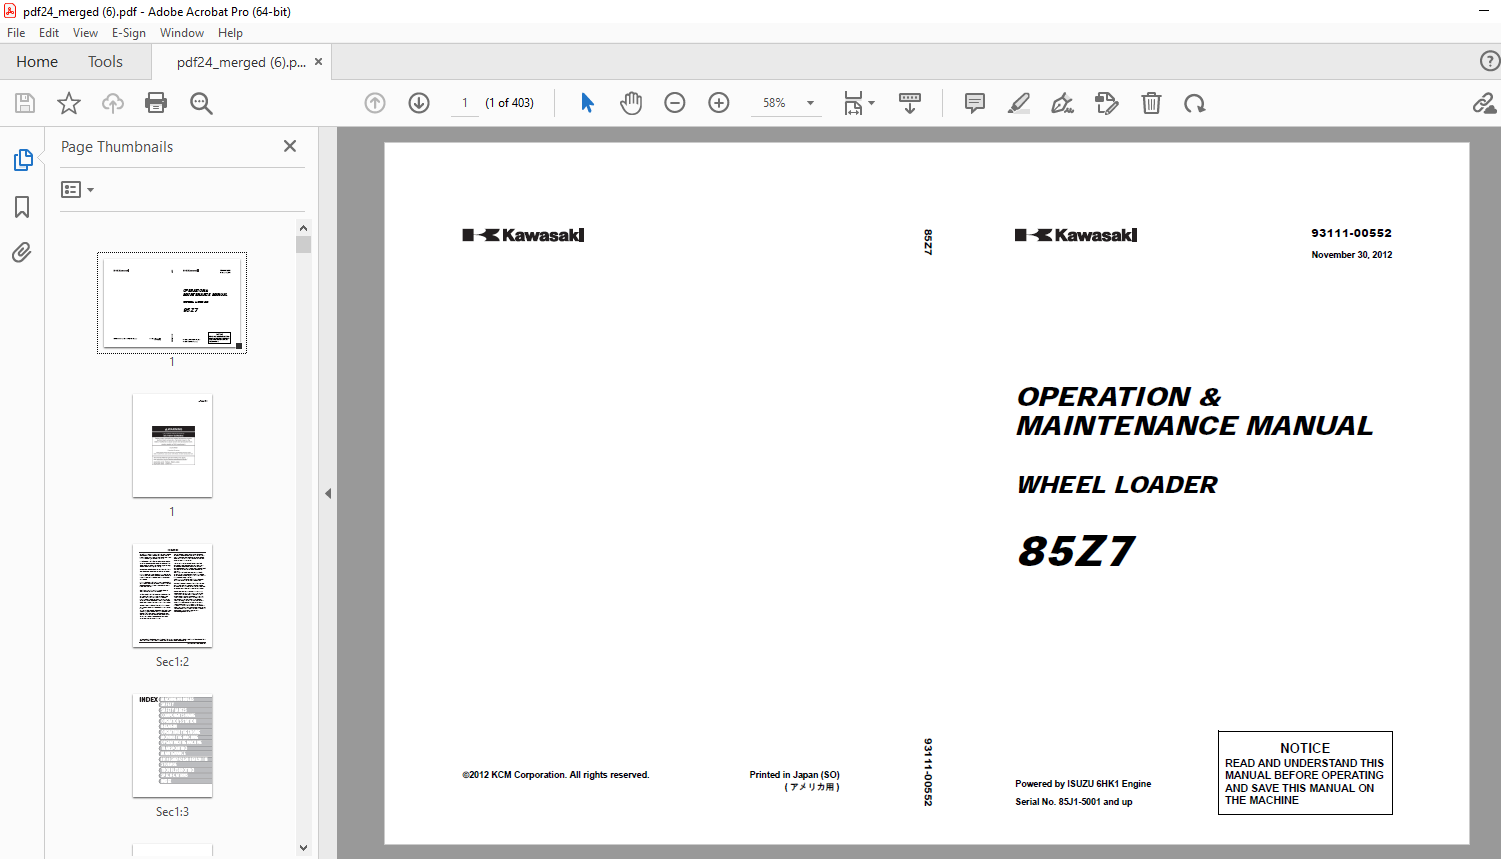Open the View menu
This screenshot has height=859, width=1501.
(x=86, y=33)
